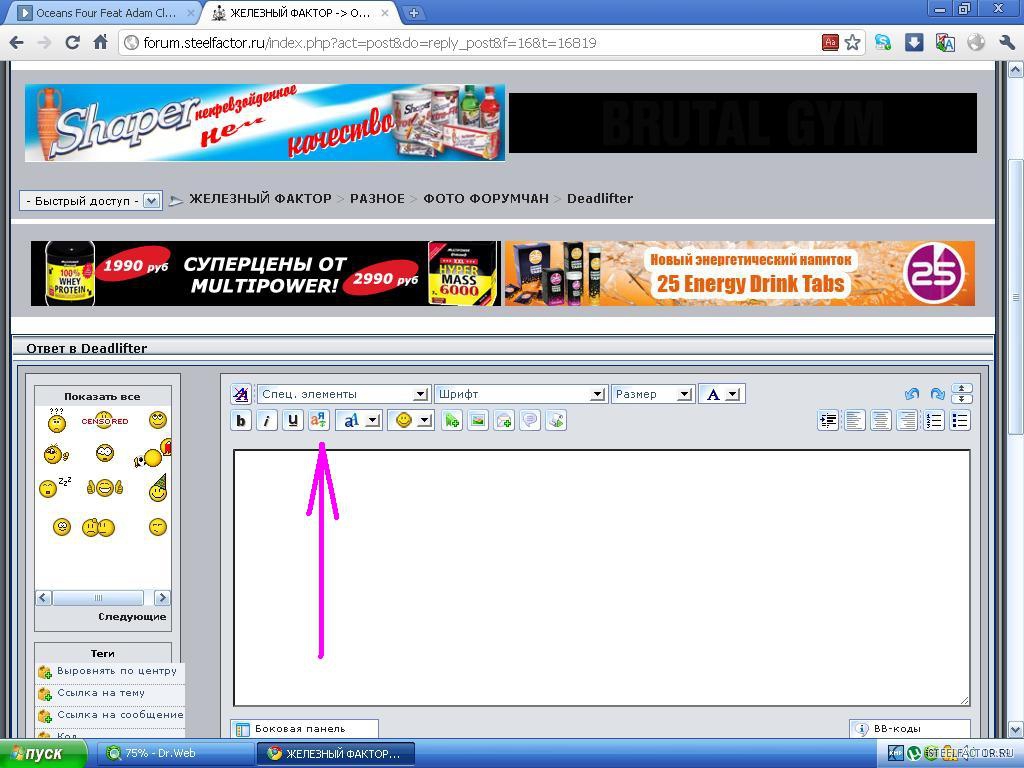The image size is (1024, 768).
Task: Insert the CENSORED smiley
Action: click(x=104, y=420)
